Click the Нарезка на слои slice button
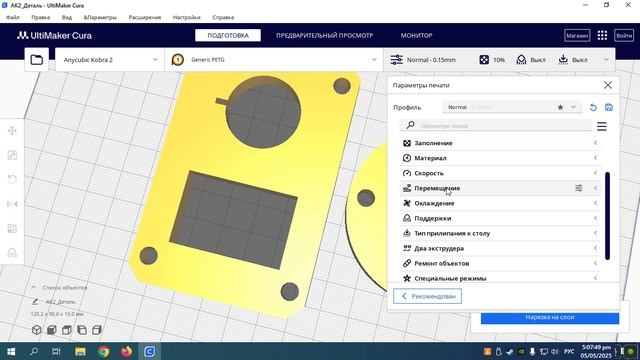Viewport: 640px width, 360px height. (x=549, y=318)
